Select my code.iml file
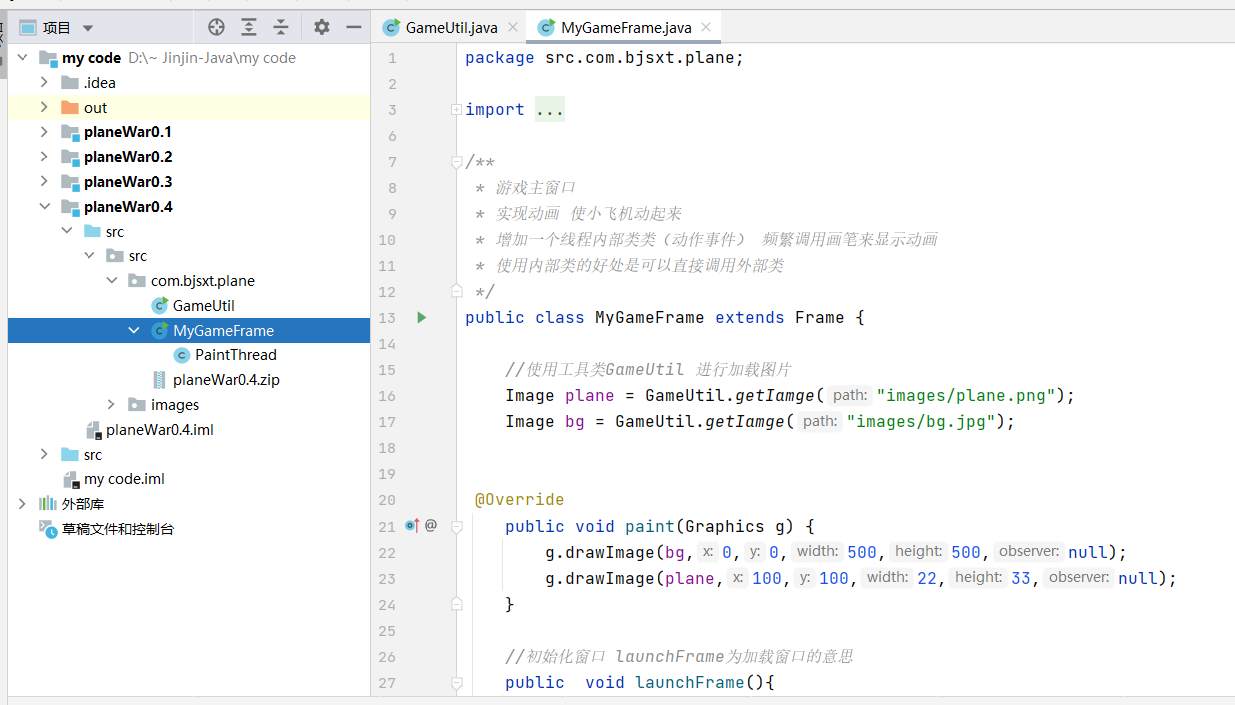This screenshot has width=1235, height=705. 124,479
